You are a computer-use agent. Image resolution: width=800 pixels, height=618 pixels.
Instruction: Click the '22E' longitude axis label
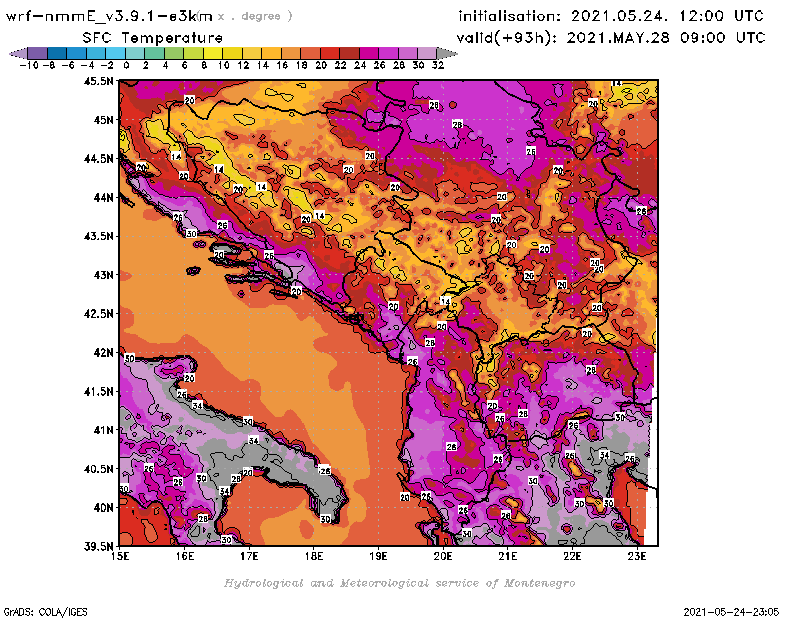(572, 556)
